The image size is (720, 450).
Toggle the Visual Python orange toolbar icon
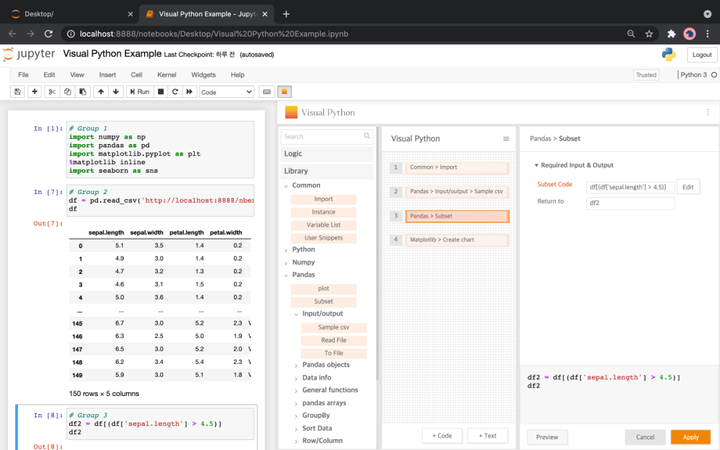[x=284, y=92]
